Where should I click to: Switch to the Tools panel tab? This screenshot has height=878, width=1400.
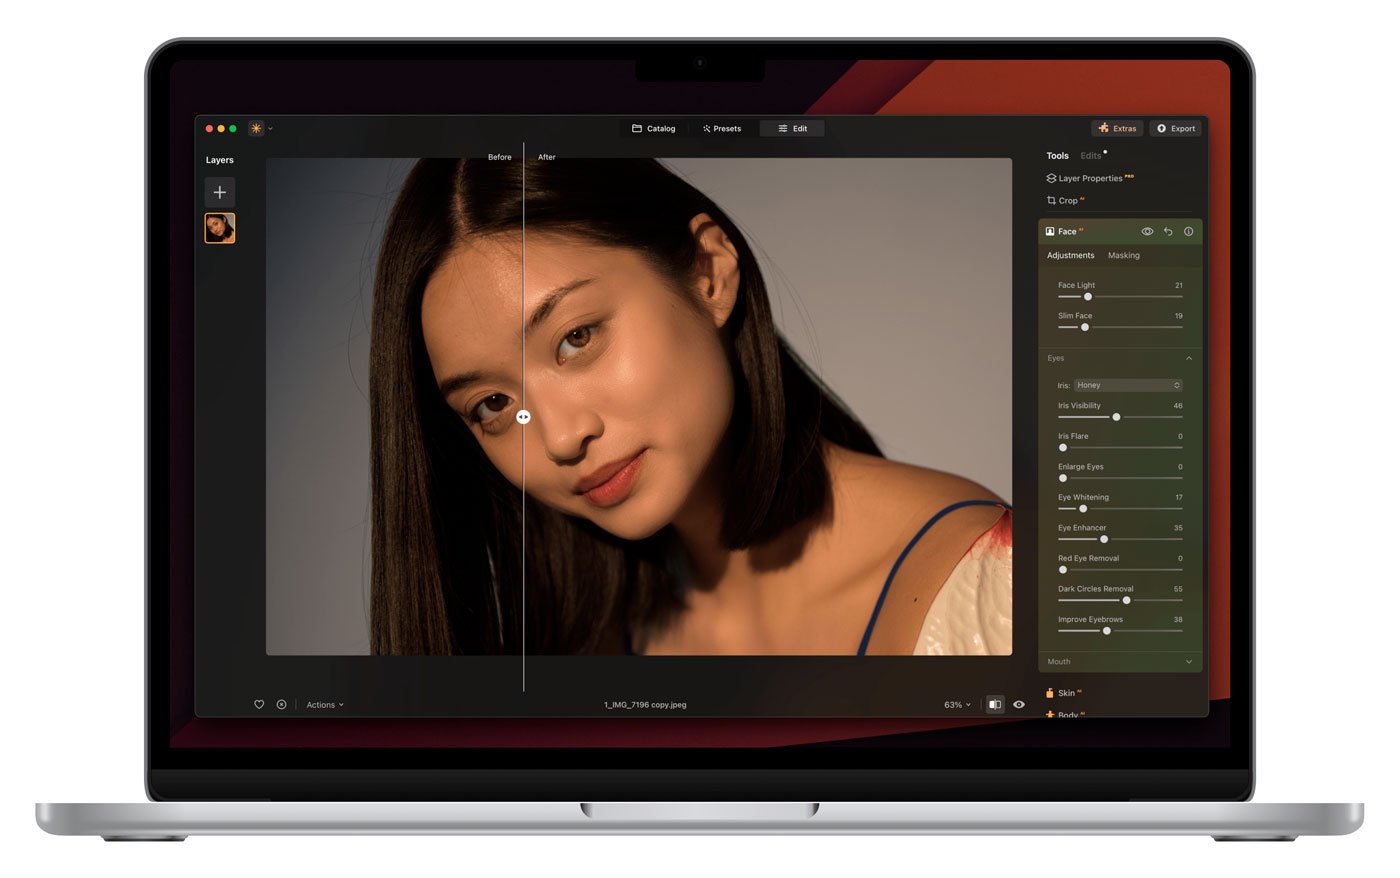[x=1058, y=156]
